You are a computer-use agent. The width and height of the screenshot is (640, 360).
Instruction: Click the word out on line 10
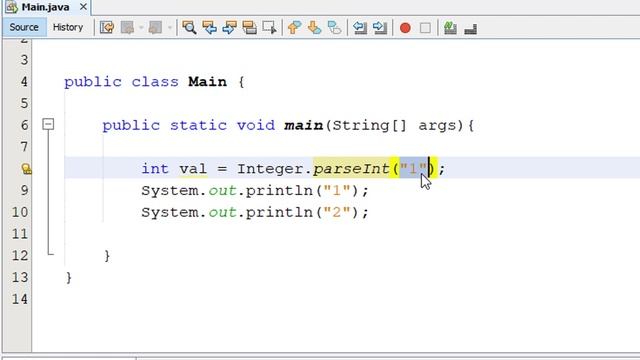pyautogui.click(x=222, y=212)
